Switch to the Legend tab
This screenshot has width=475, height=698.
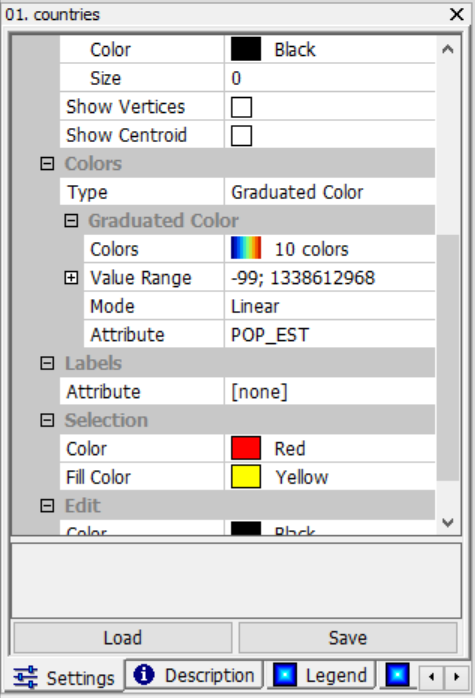click(320, 675)
